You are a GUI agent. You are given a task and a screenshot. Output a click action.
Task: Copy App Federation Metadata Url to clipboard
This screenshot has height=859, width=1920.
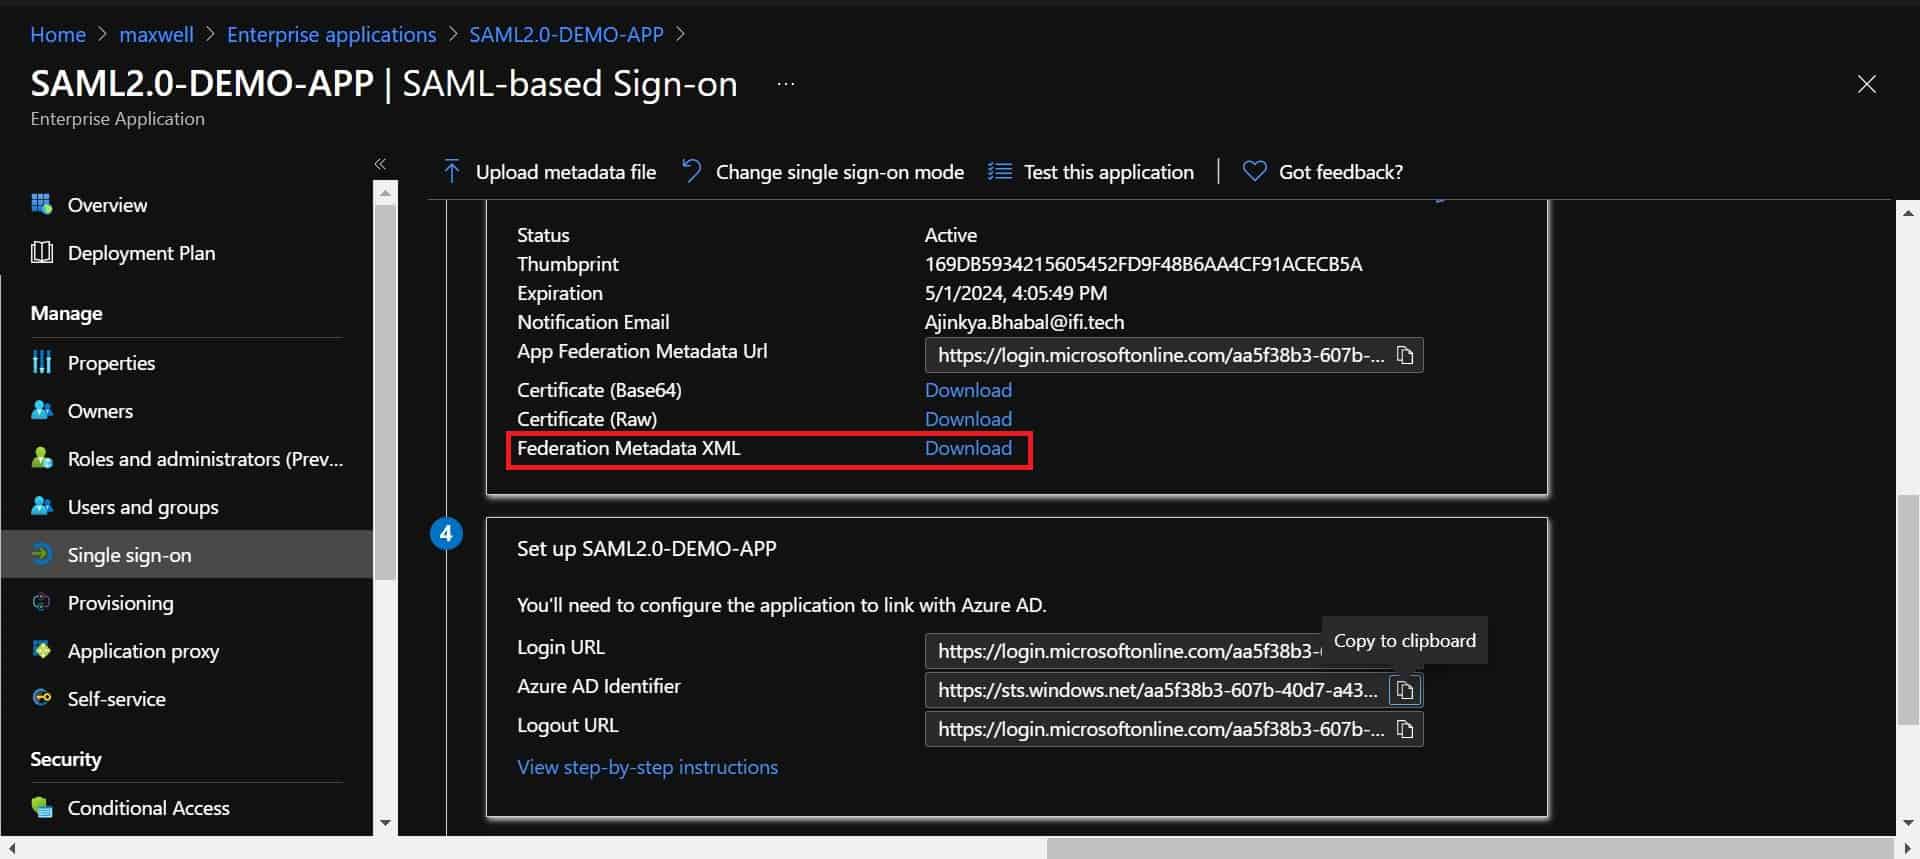point(1405,355)
